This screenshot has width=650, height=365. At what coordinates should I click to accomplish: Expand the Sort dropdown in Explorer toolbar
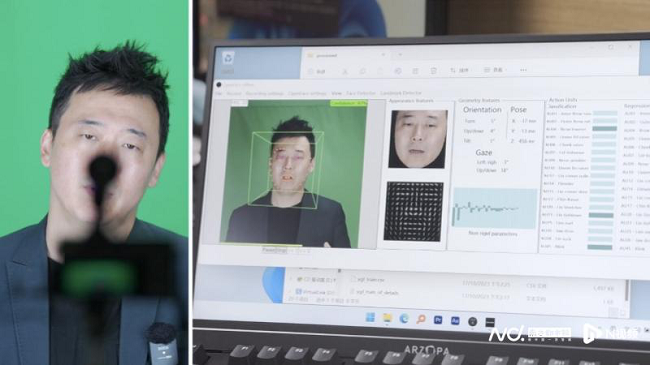coord(460,71)
